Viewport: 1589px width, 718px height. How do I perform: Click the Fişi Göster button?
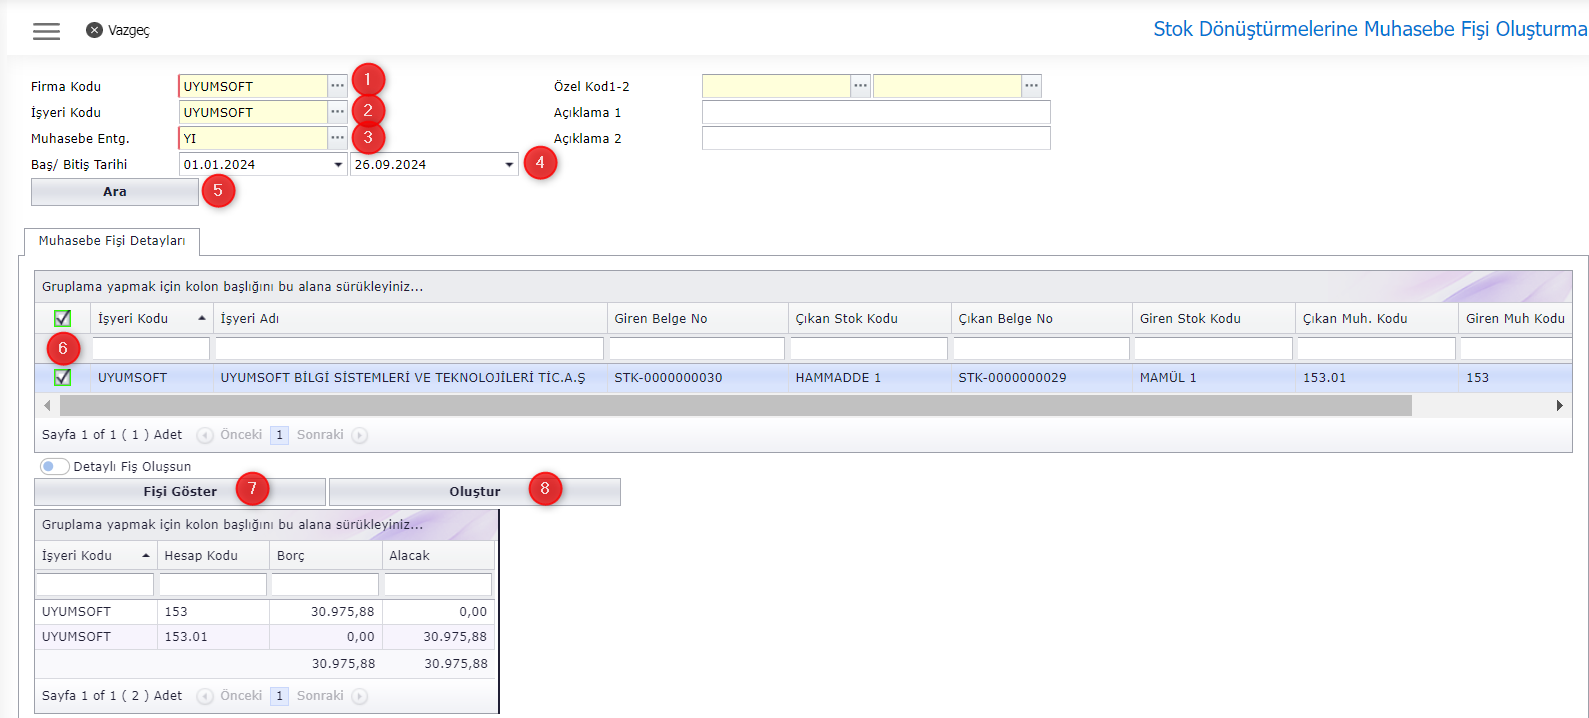click(180, 492)
